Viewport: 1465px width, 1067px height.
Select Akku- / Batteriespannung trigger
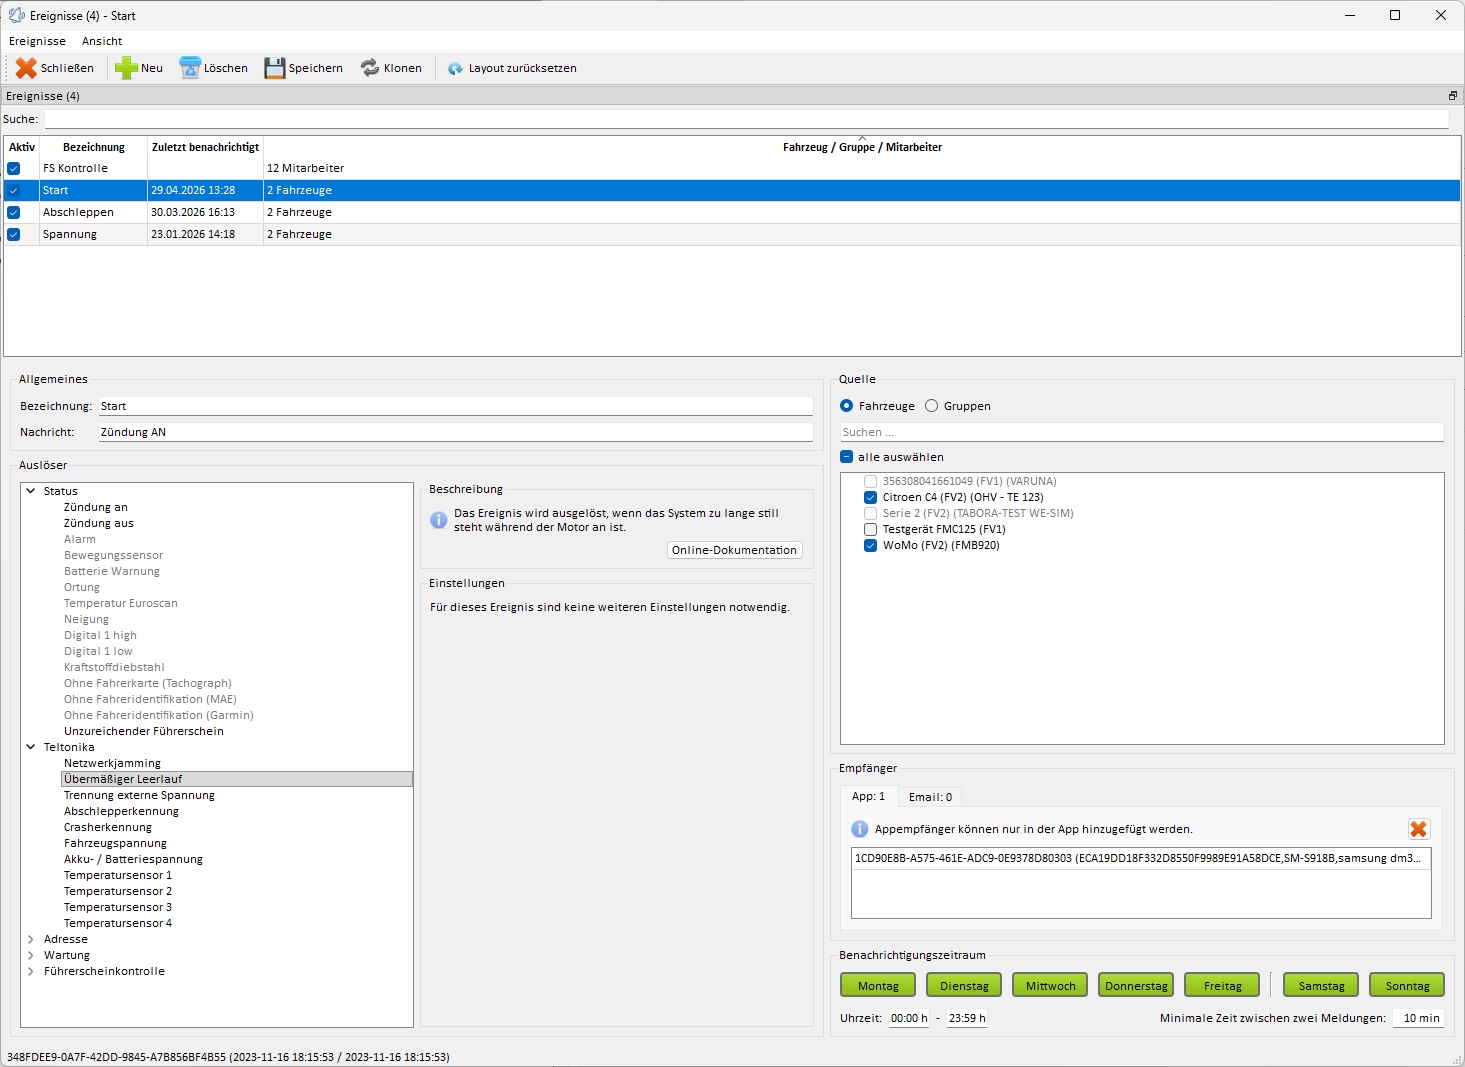coord(133,859)
